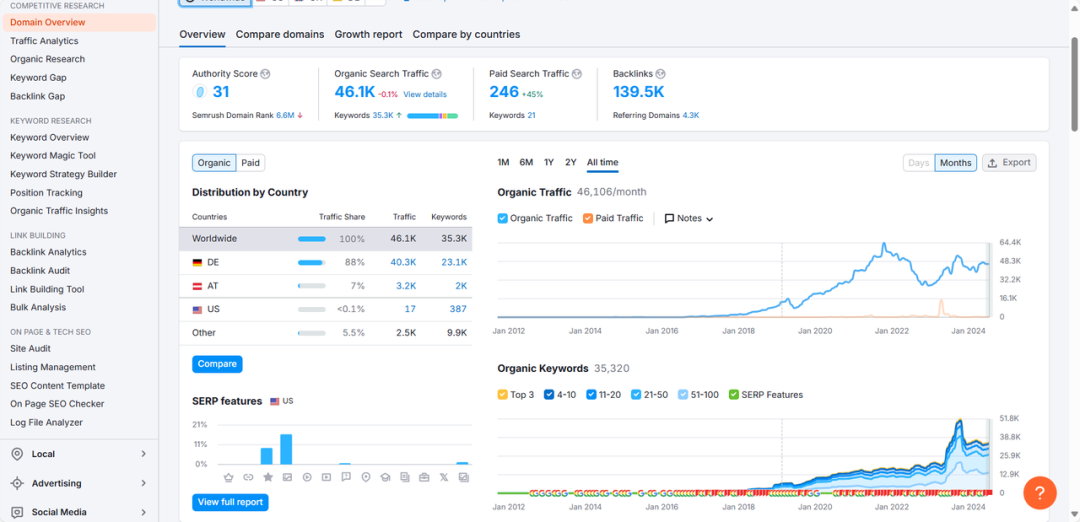Expand the Local sidebar section
The height and width of the screenshot is (522, 1080).
click(x=143, y=454)
